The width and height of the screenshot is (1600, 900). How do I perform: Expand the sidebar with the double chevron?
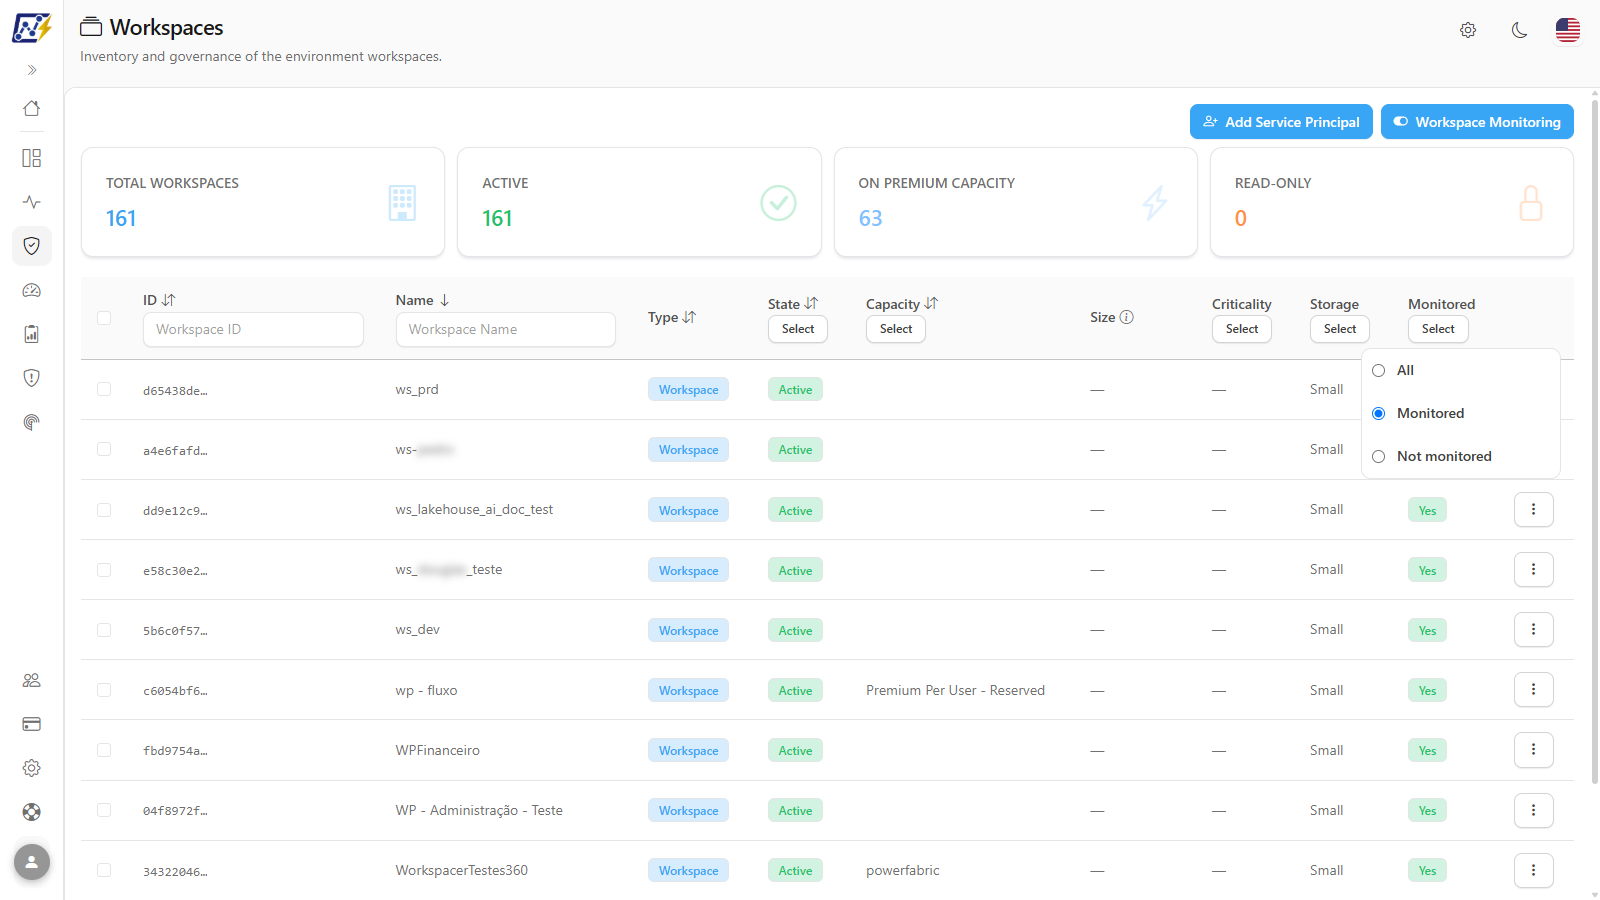click(x=32, y=70)
